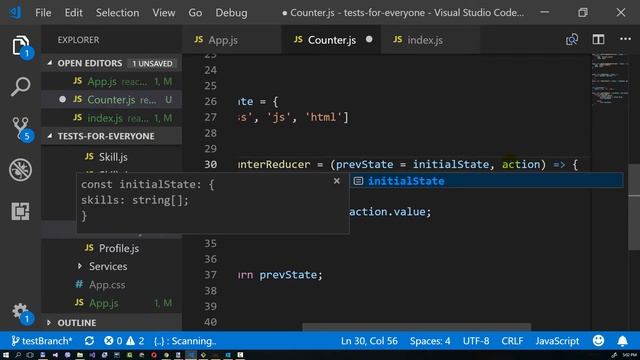
Task: Switch to the index.js editor tab
Action: tap(431, 40)
